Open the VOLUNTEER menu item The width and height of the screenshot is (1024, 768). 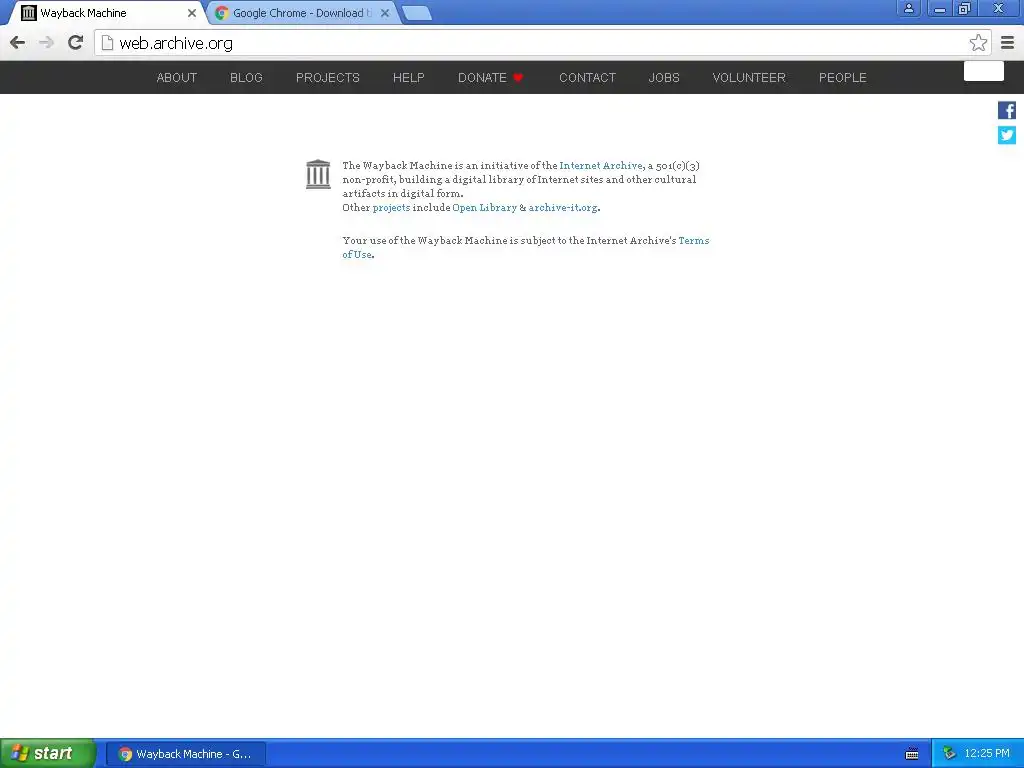749,78
